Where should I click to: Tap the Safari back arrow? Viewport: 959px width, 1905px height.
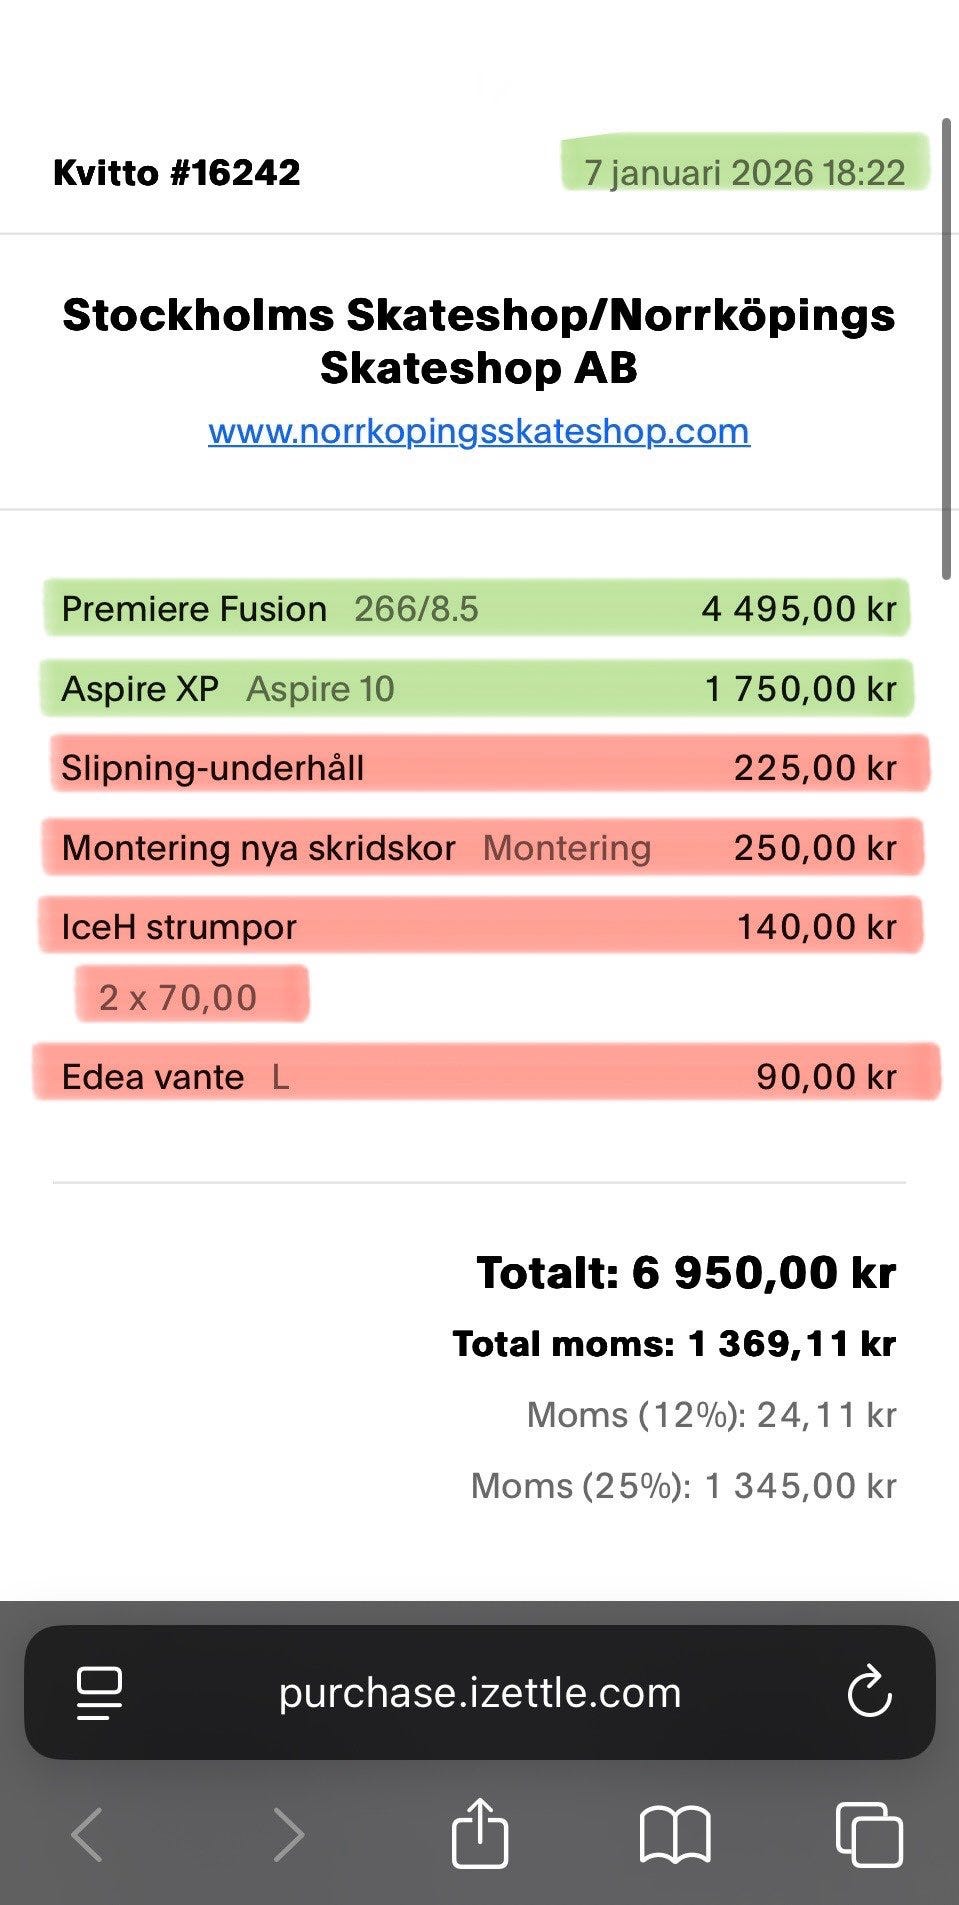(x=87, y=1834)
